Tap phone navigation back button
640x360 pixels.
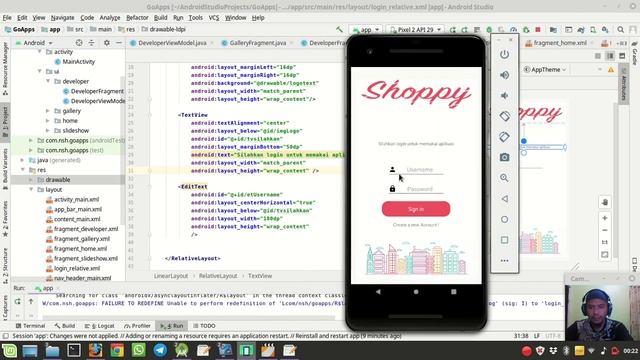click(x=378, y=292)
